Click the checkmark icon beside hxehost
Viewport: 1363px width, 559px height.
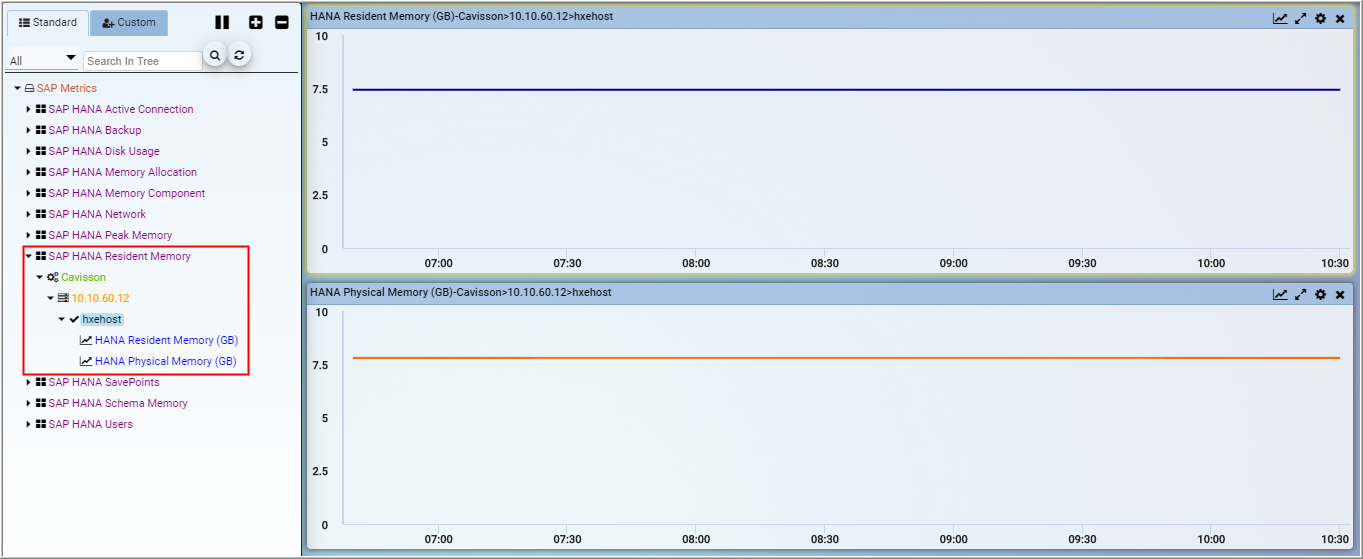[x=74, y=319]
